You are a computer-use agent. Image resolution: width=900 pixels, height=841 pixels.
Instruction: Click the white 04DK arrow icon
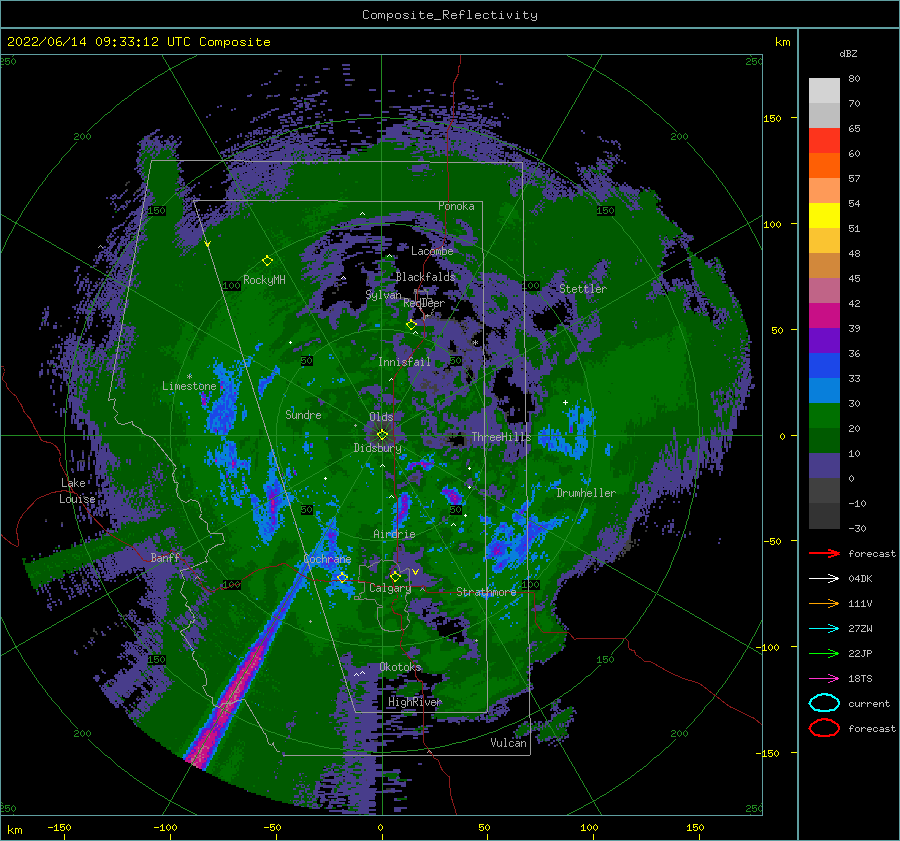824,579
